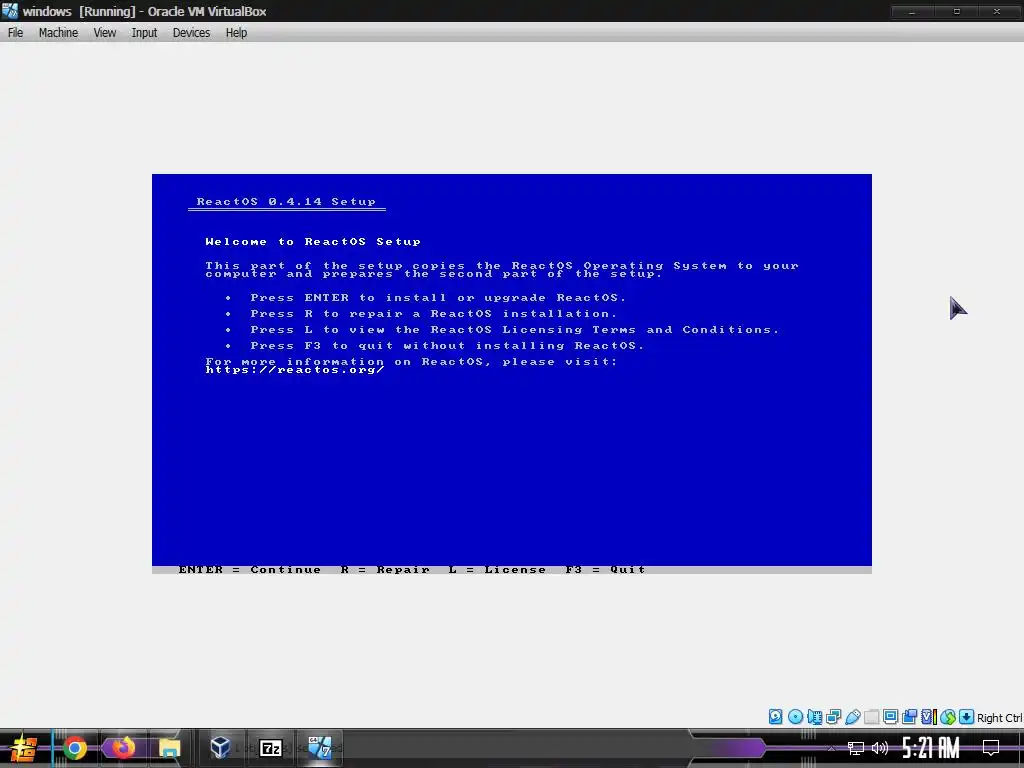Close the VirtualBox VM window
Screen dimensions: 1024x768
997,11
